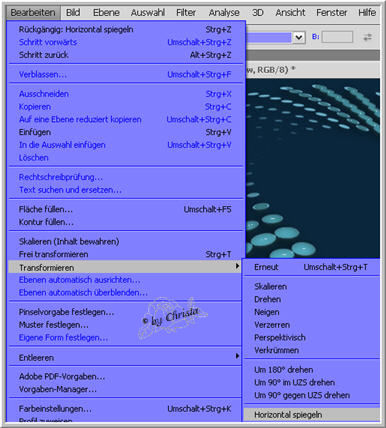The width and height of the screenshot is (386, 428).
Task: Choose Muster festlegen... entry
Action: tap(125, 325)
